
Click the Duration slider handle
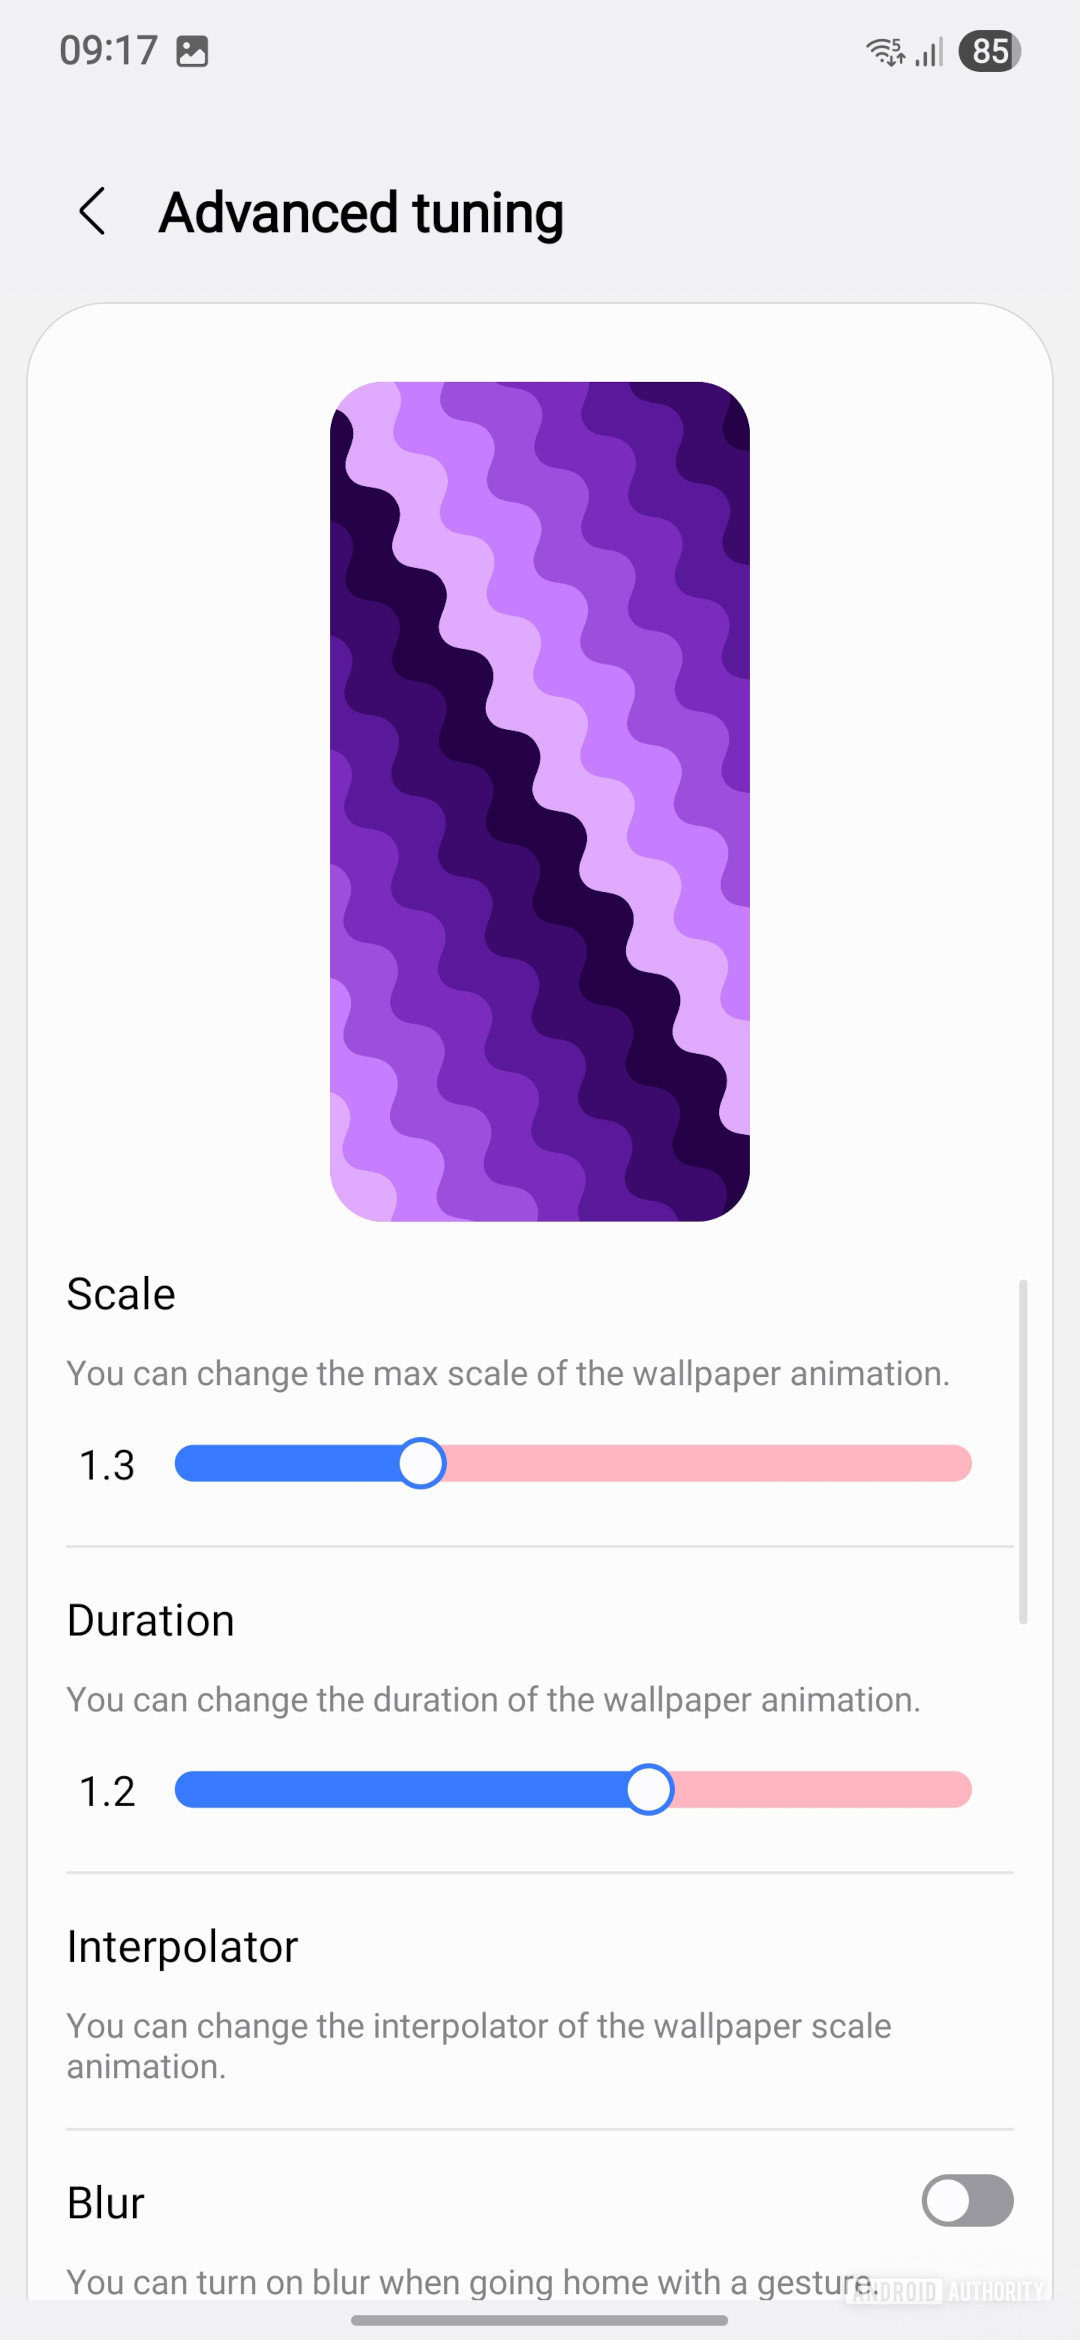tap(649, 1790)
